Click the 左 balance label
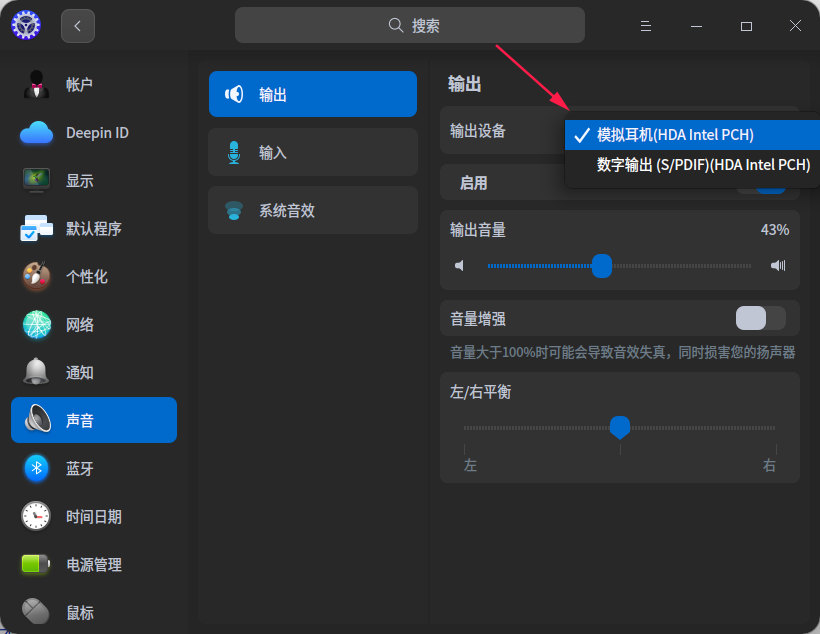820x634 pixels. tap(470, 465)
